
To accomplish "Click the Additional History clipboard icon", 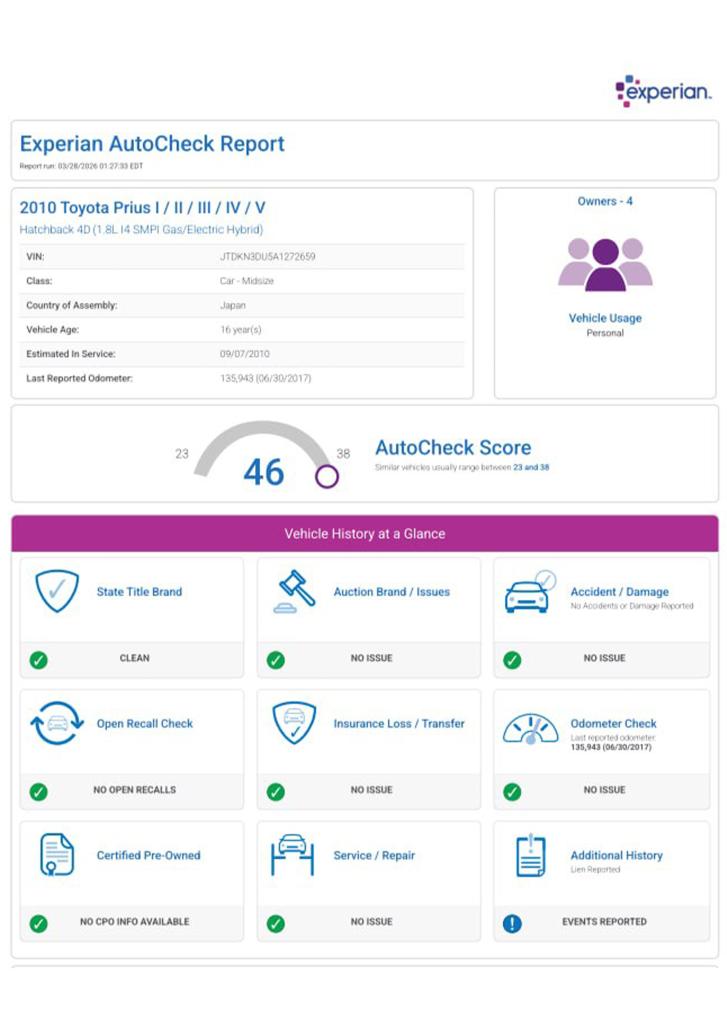I will (530, 856).
